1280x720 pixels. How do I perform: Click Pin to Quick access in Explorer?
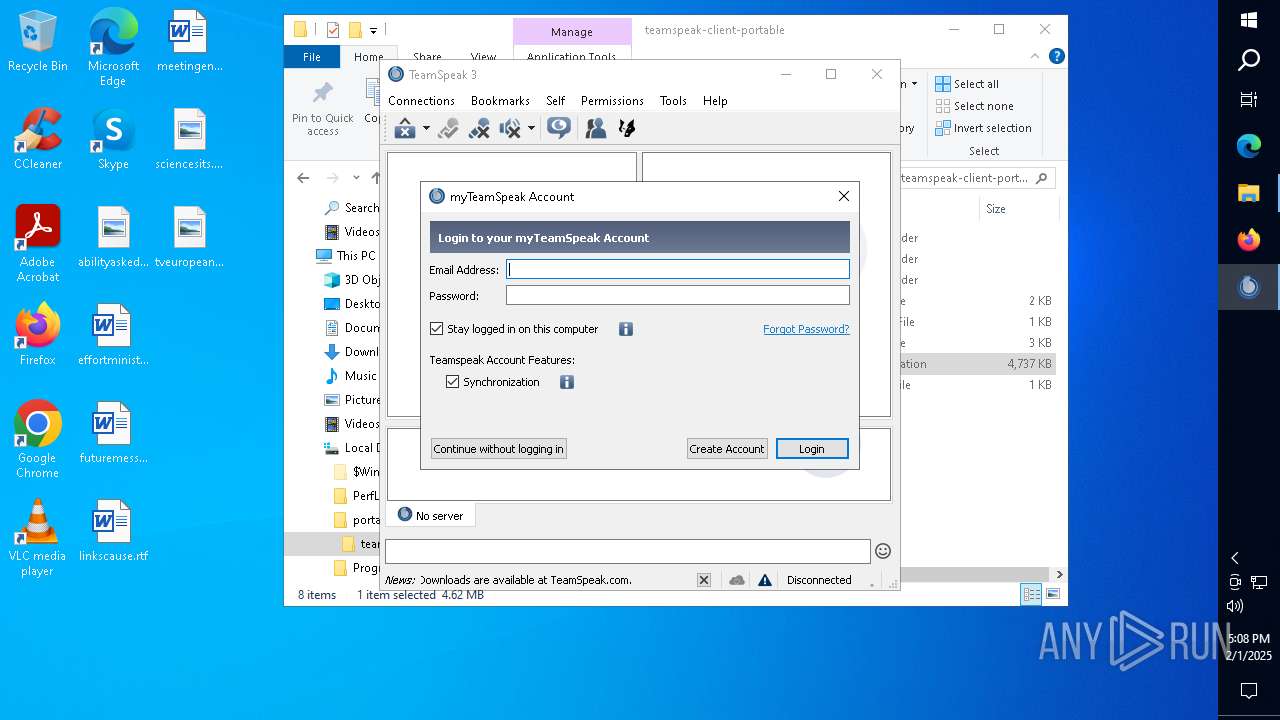click(x=322, y=109)
